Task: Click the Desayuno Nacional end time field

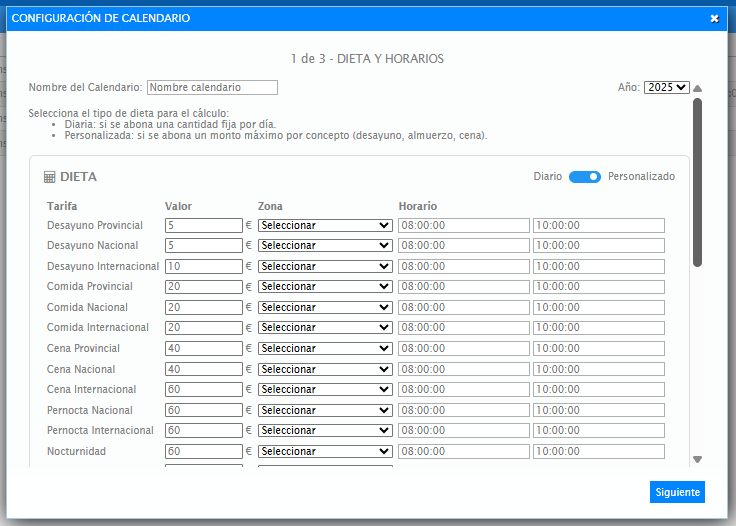Action: click(x=598, y=245)
